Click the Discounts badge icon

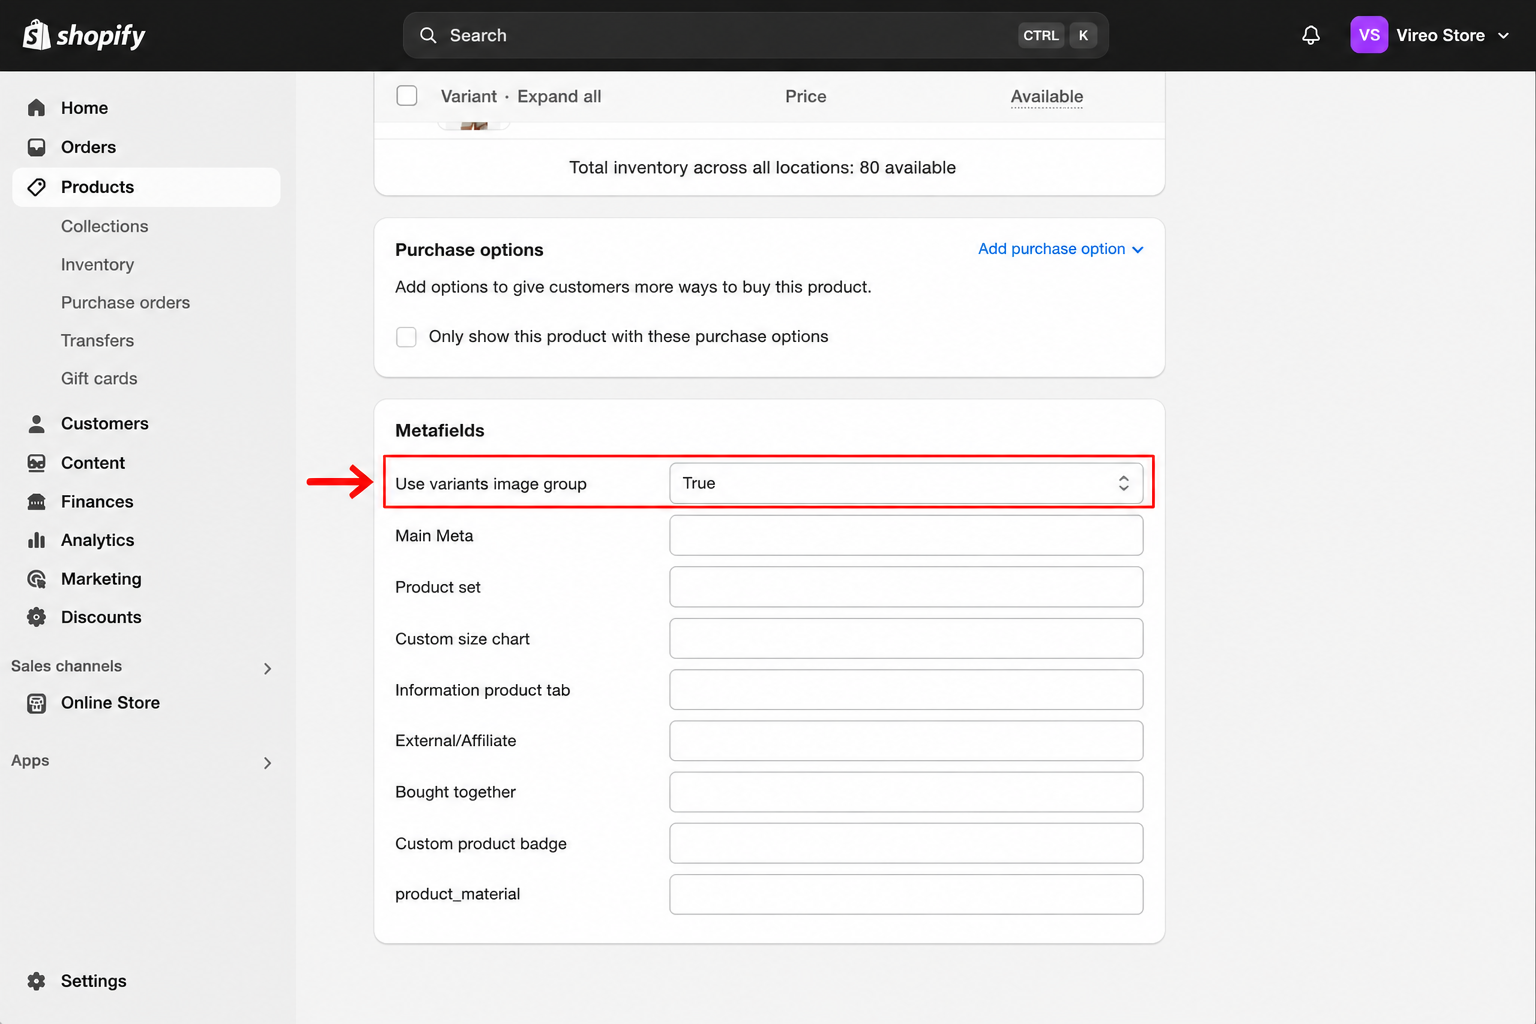37,617
